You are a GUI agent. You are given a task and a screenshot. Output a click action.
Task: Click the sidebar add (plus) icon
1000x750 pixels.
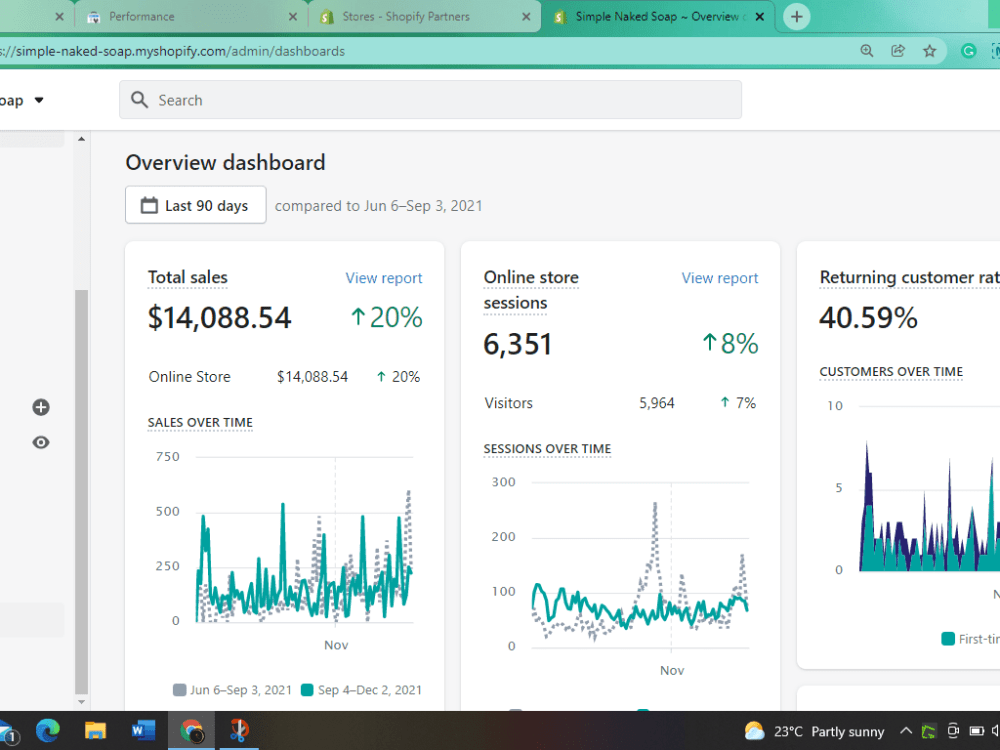pyautogui.click(x=41, y=408)
